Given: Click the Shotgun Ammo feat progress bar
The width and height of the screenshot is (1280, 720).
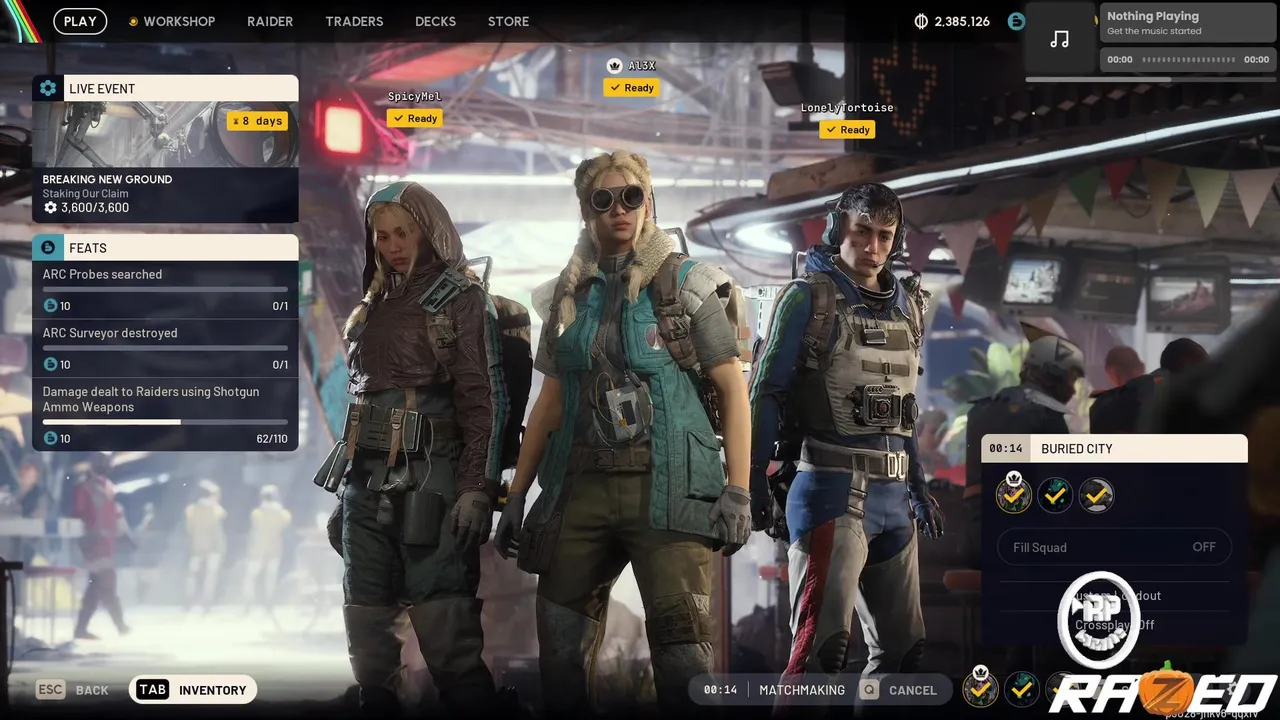Looking at the screenshot, I should (x=165, y=422).
